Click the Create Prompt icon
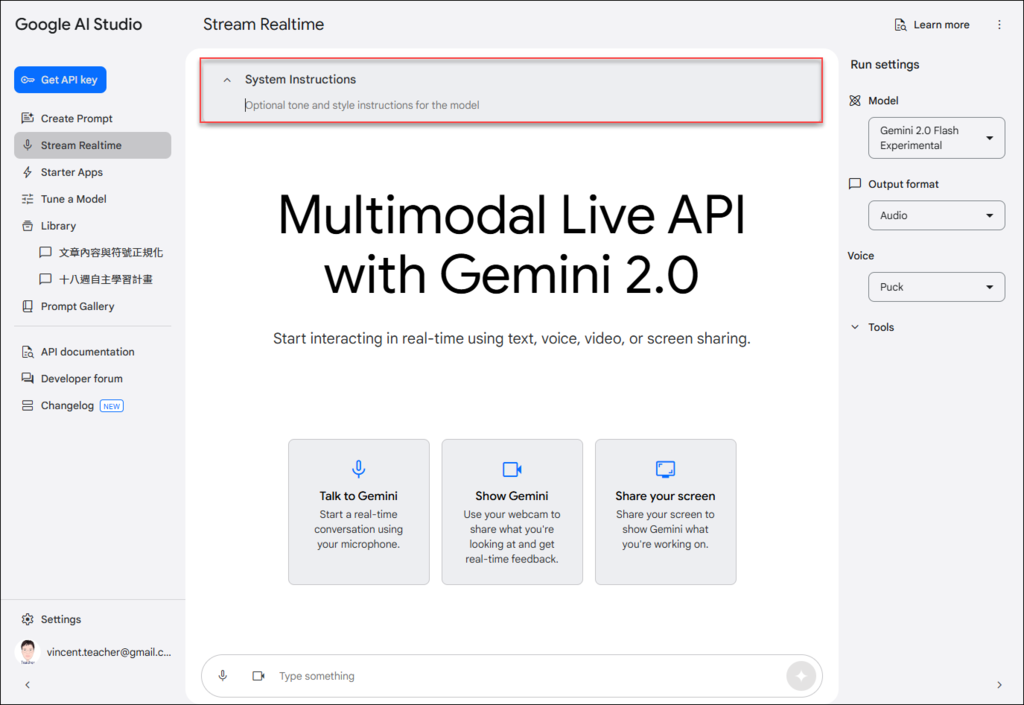Screen dimensions: 1024x705 click(27, 118)
